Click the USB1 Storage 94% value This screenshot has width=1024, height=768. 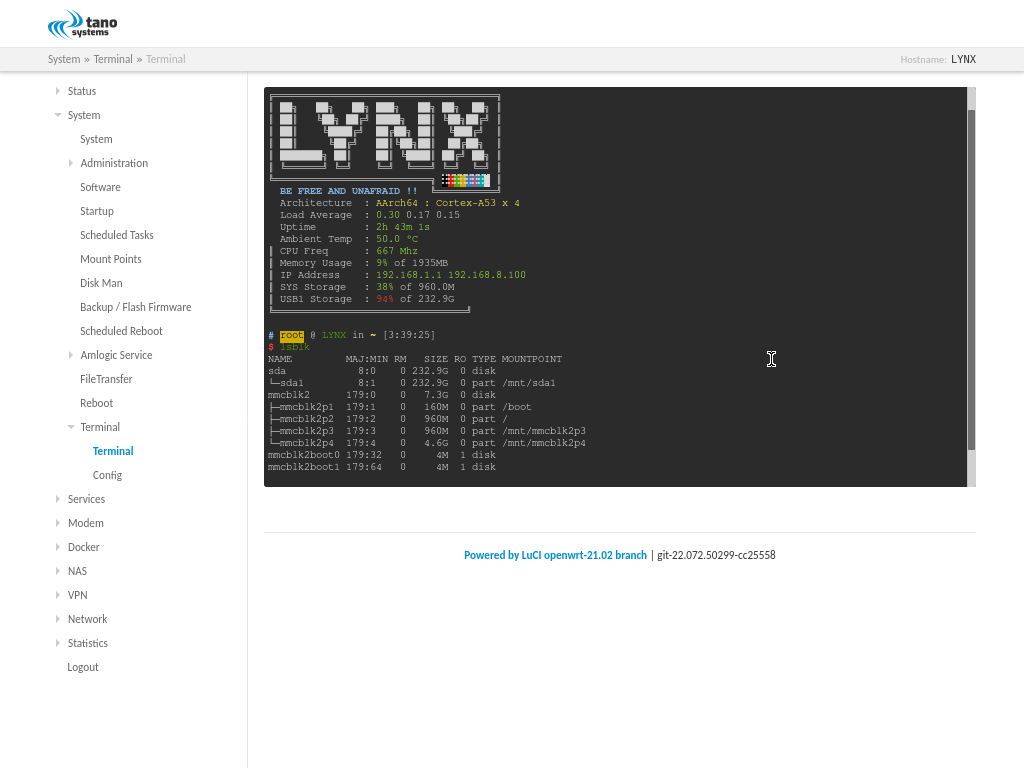pyautogui.click(x=385, y=299)
